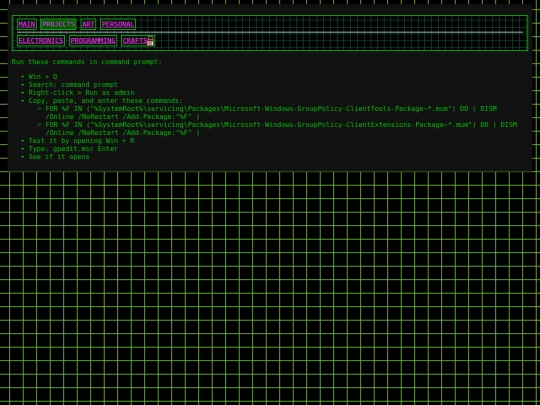Click the 'Right-click > Run as admin' line
This screenshot has width=540, height=405.
81,93
